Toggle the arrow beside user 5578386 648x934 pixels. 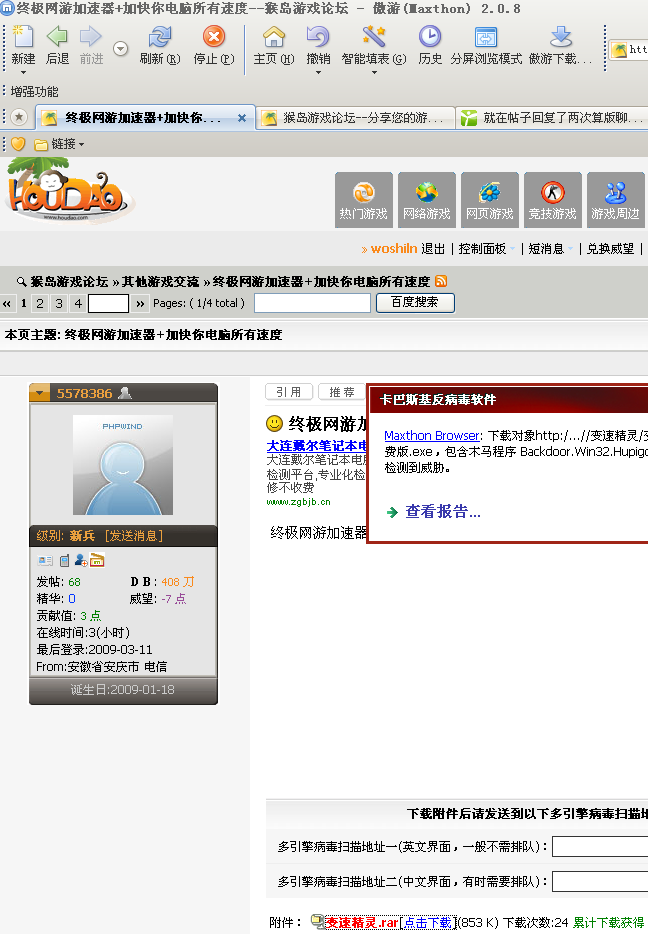[40, 393]
